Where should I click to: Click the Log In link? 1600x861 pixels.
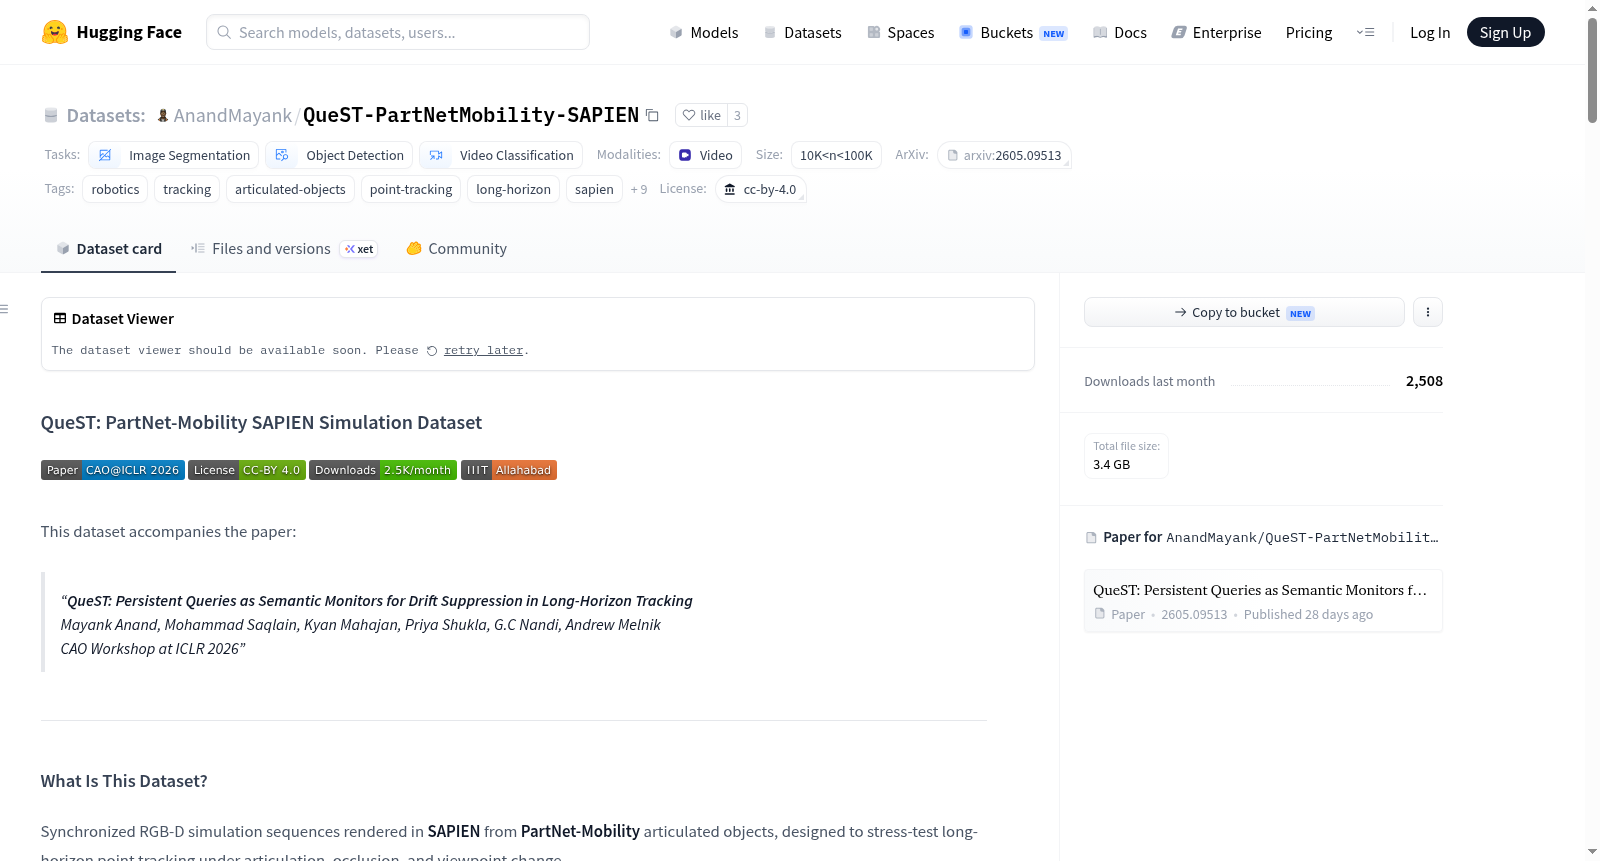click(1430, 32)
